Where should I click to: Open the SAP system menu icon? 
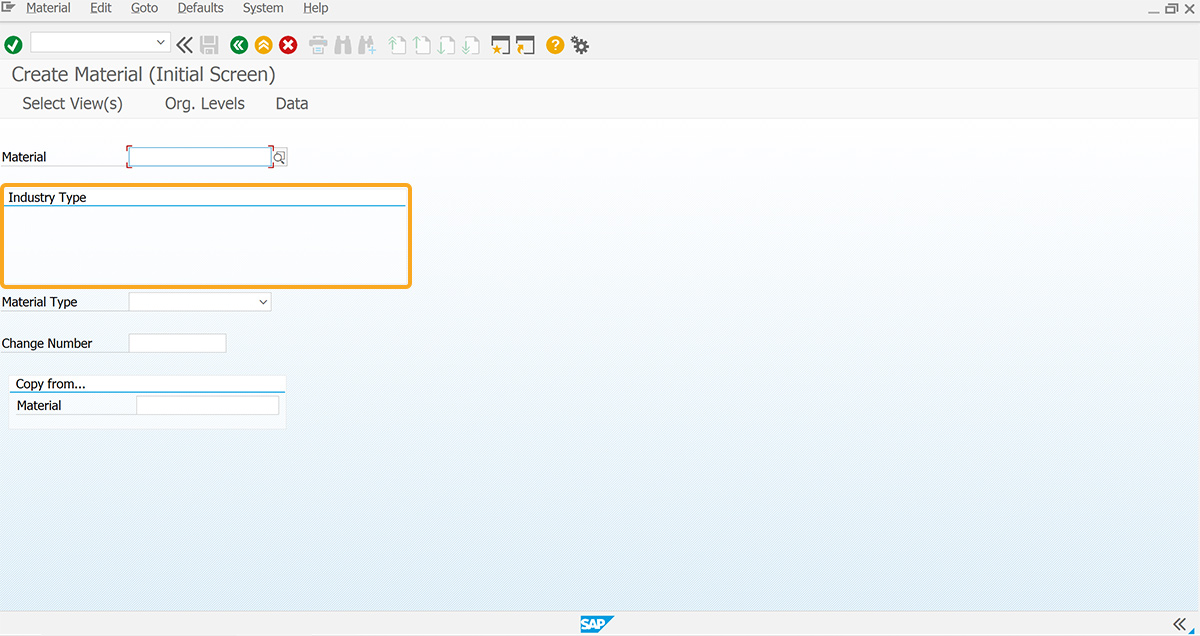click(9, 8)
